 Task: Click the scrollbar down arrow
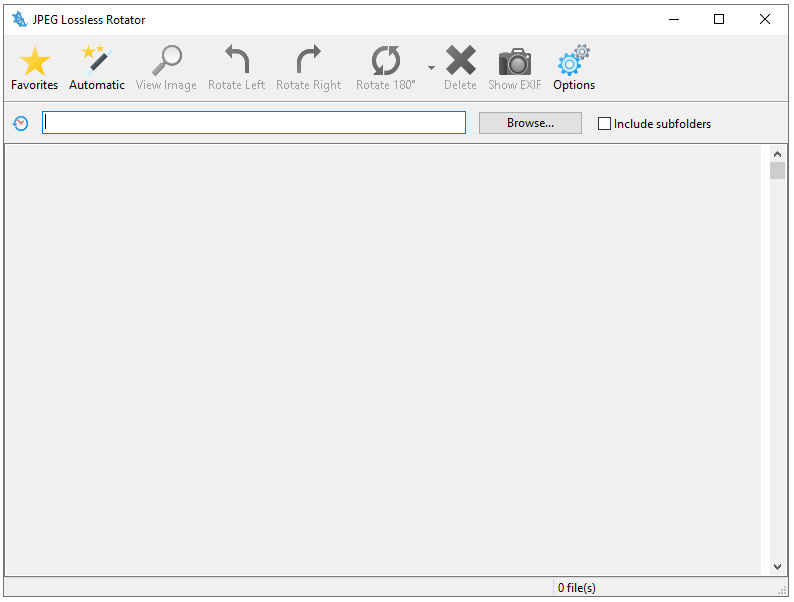[x=777, y=567]
